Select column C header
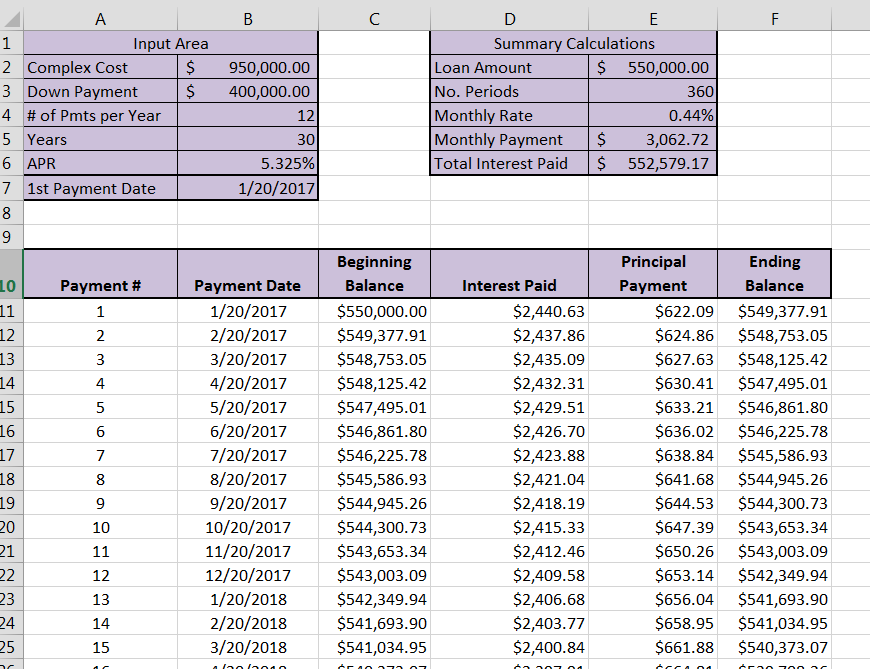 375,19
